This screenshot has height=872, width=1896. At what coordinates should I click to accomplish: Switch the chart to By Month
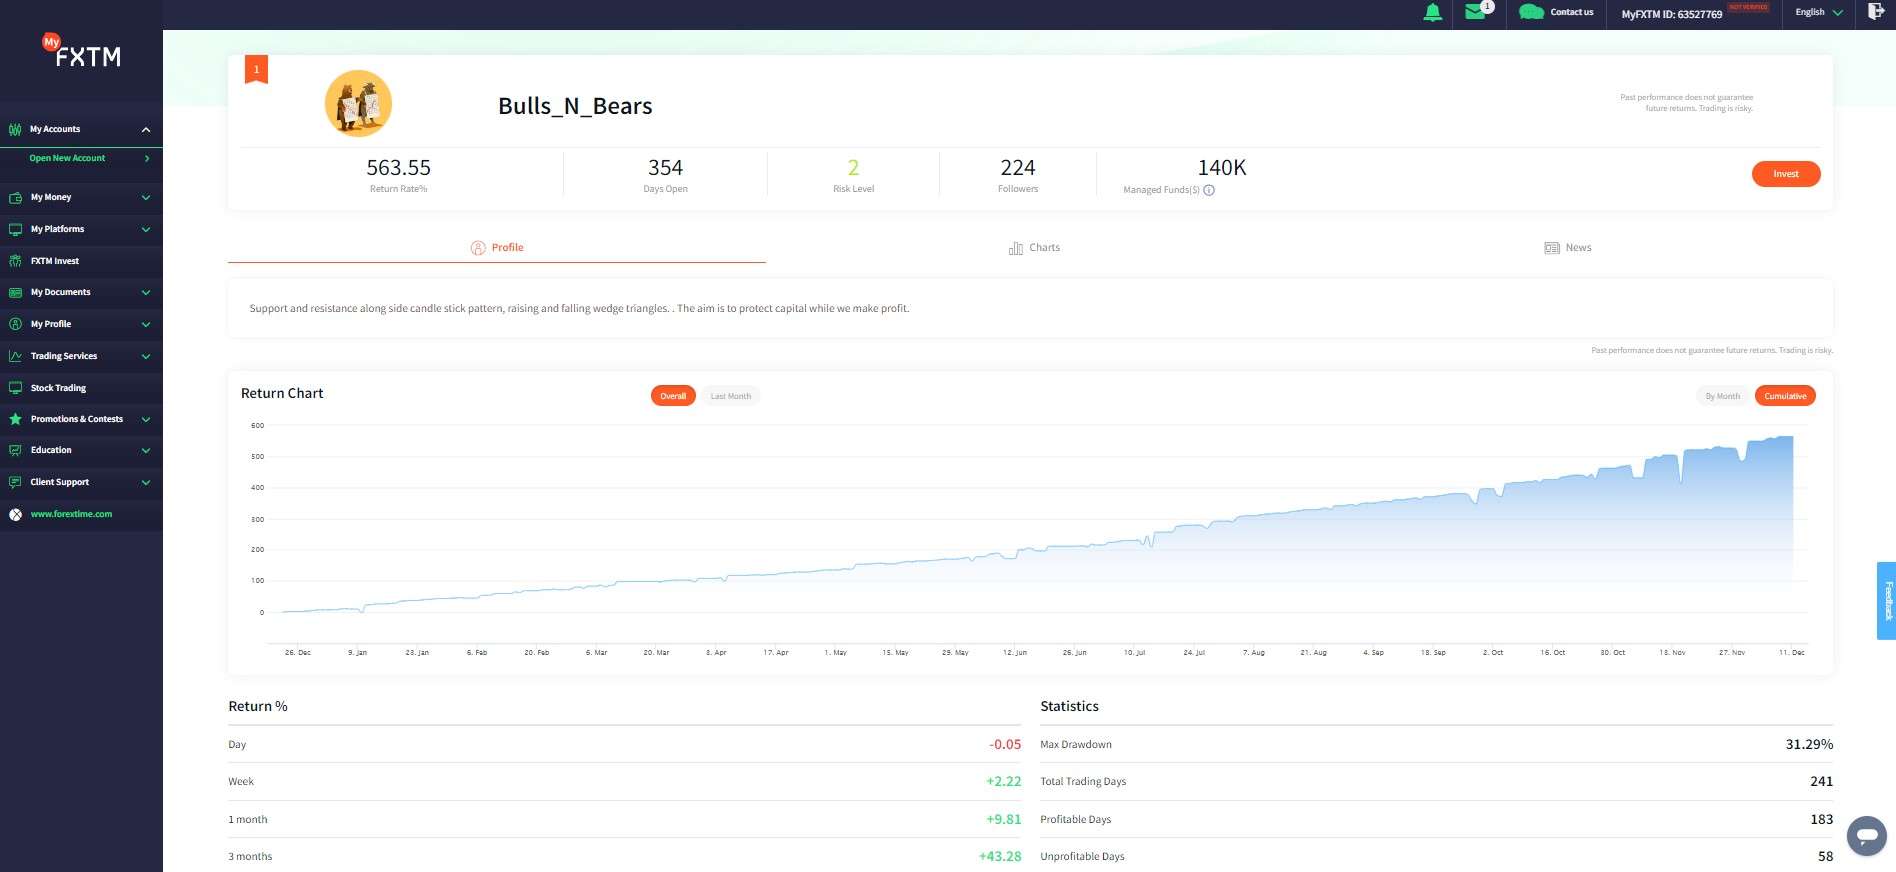pyautogui.click(x=1723, y=396)
